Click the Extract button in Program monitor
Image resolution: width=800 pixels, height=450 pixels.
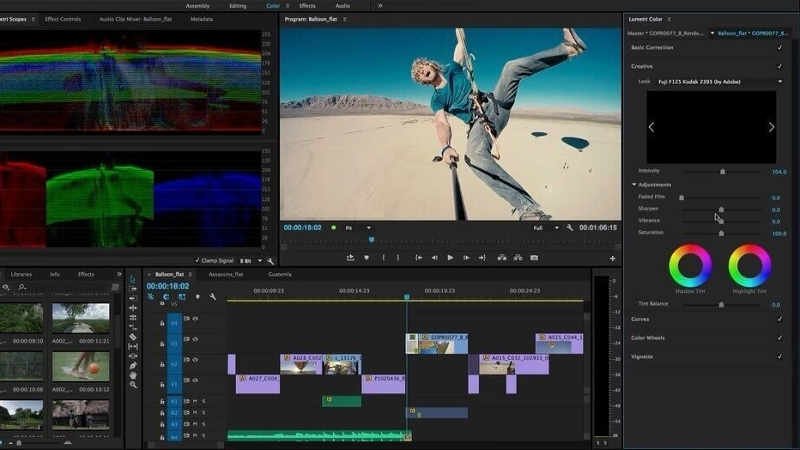[x=518, y=258]
